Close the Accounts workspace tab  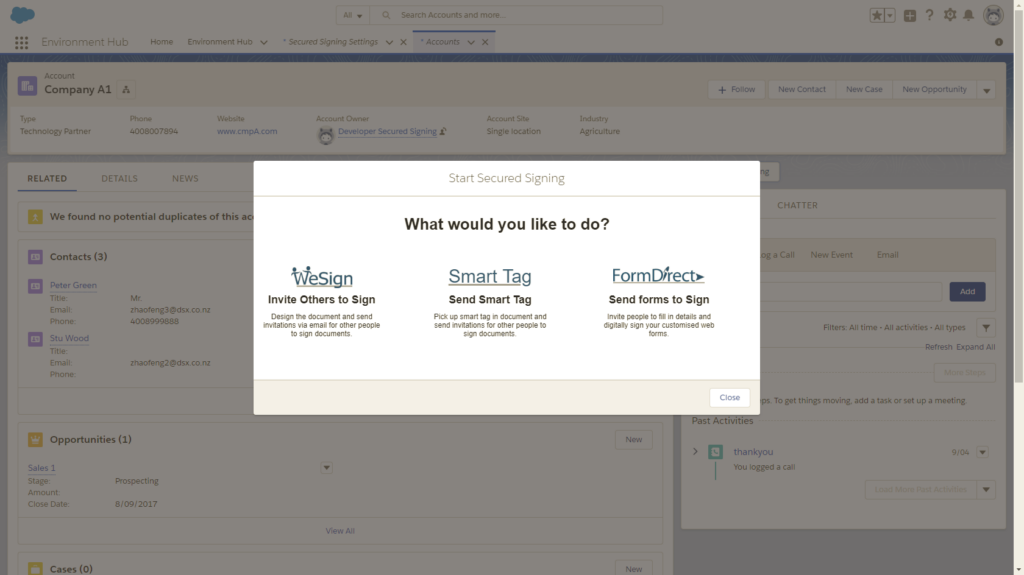(485, 42)
